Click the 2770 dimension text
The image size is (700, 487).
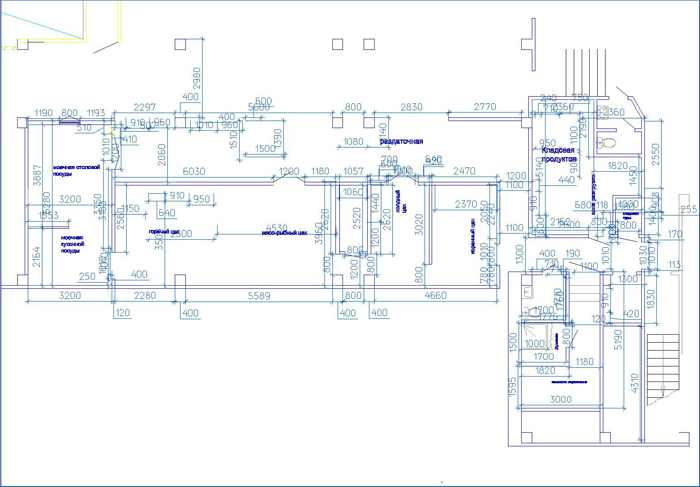485,107
